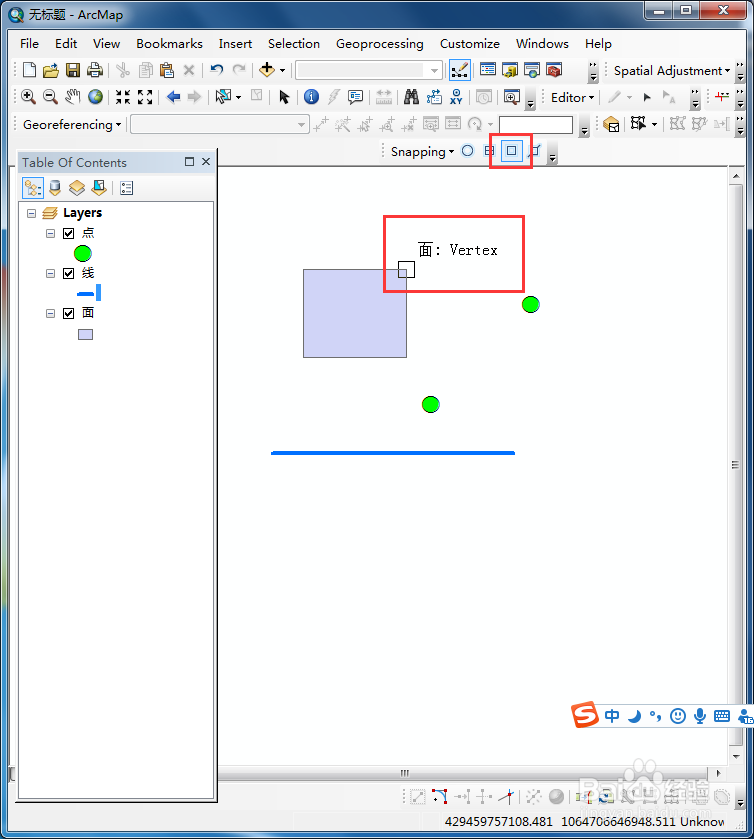Select Features tool in the toolbar

coord(224,97)
